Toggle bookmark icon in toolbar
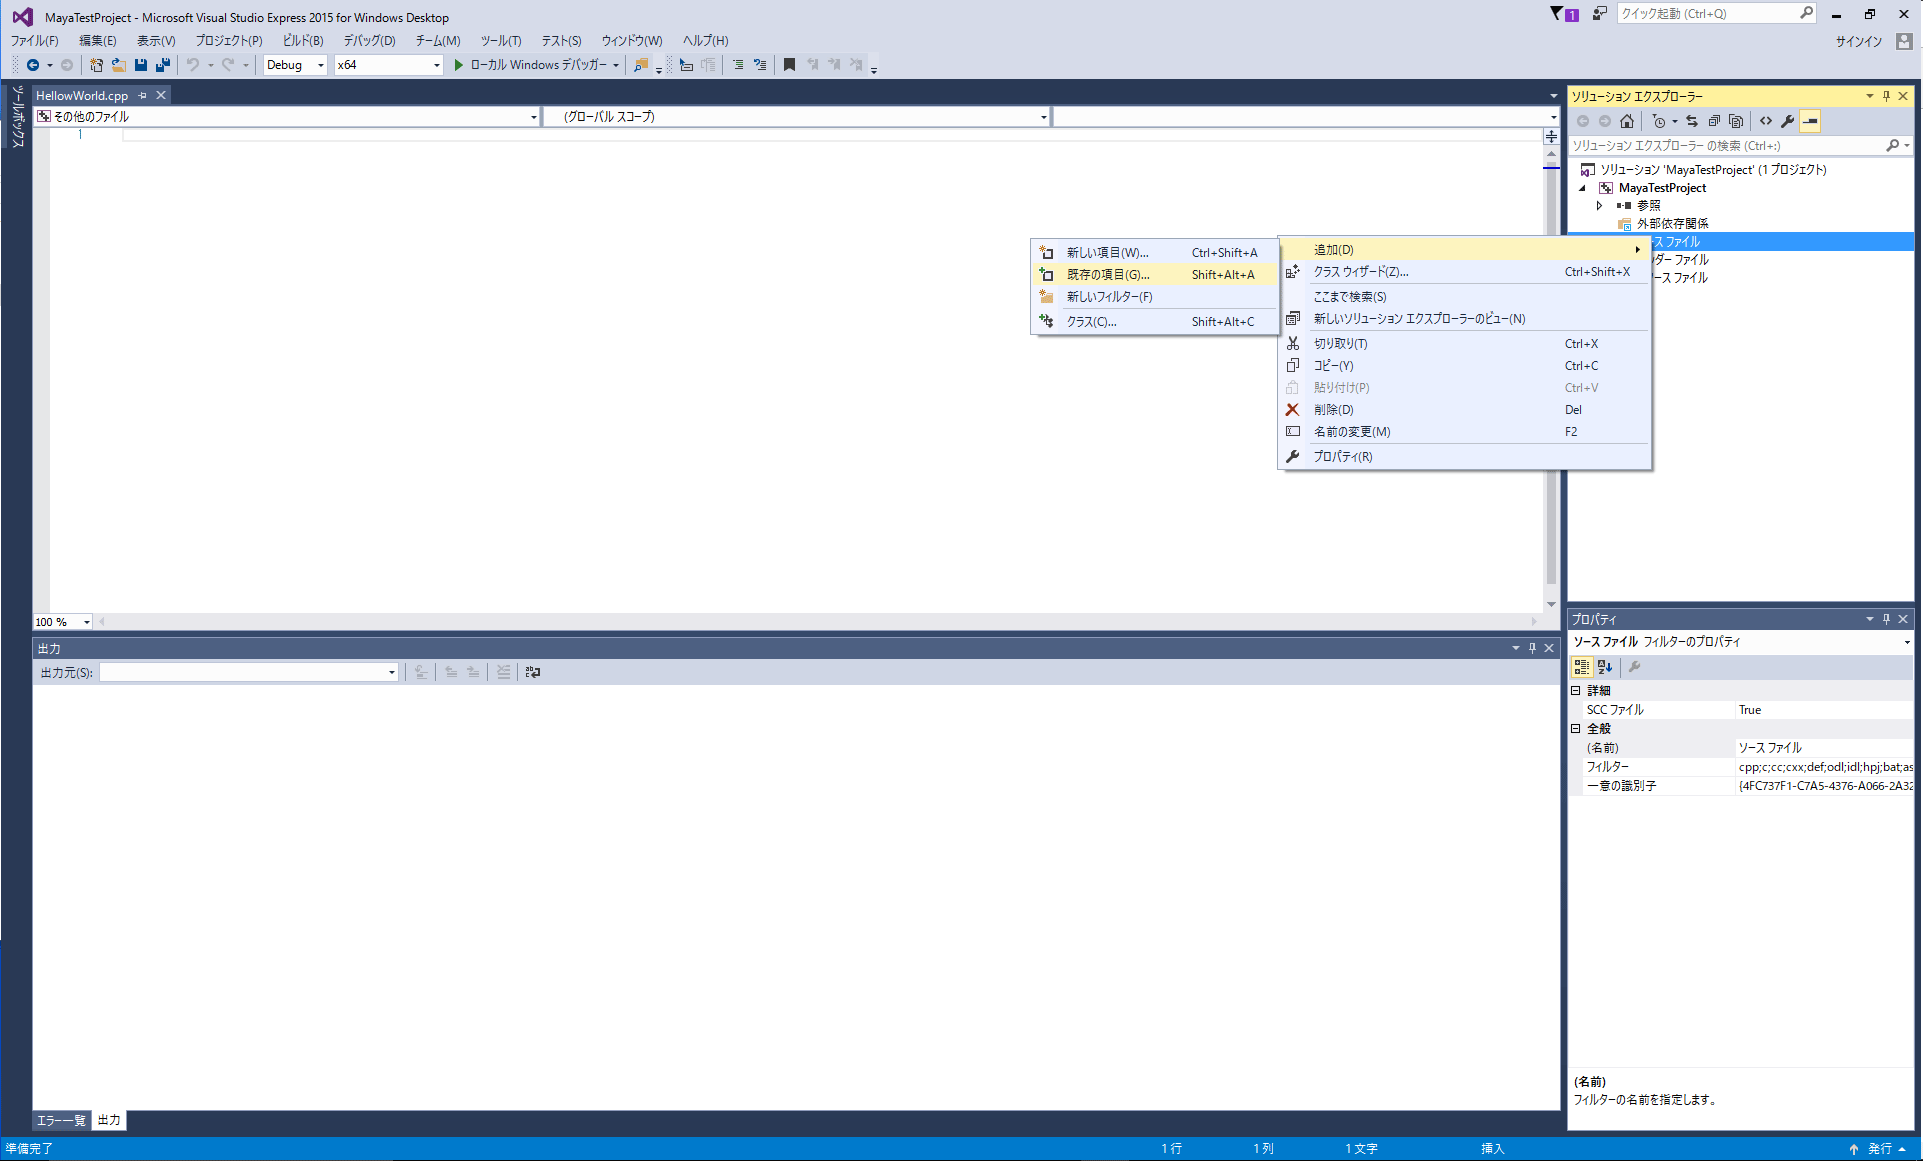This screenshot has height=1161, width=1923. 789,65
